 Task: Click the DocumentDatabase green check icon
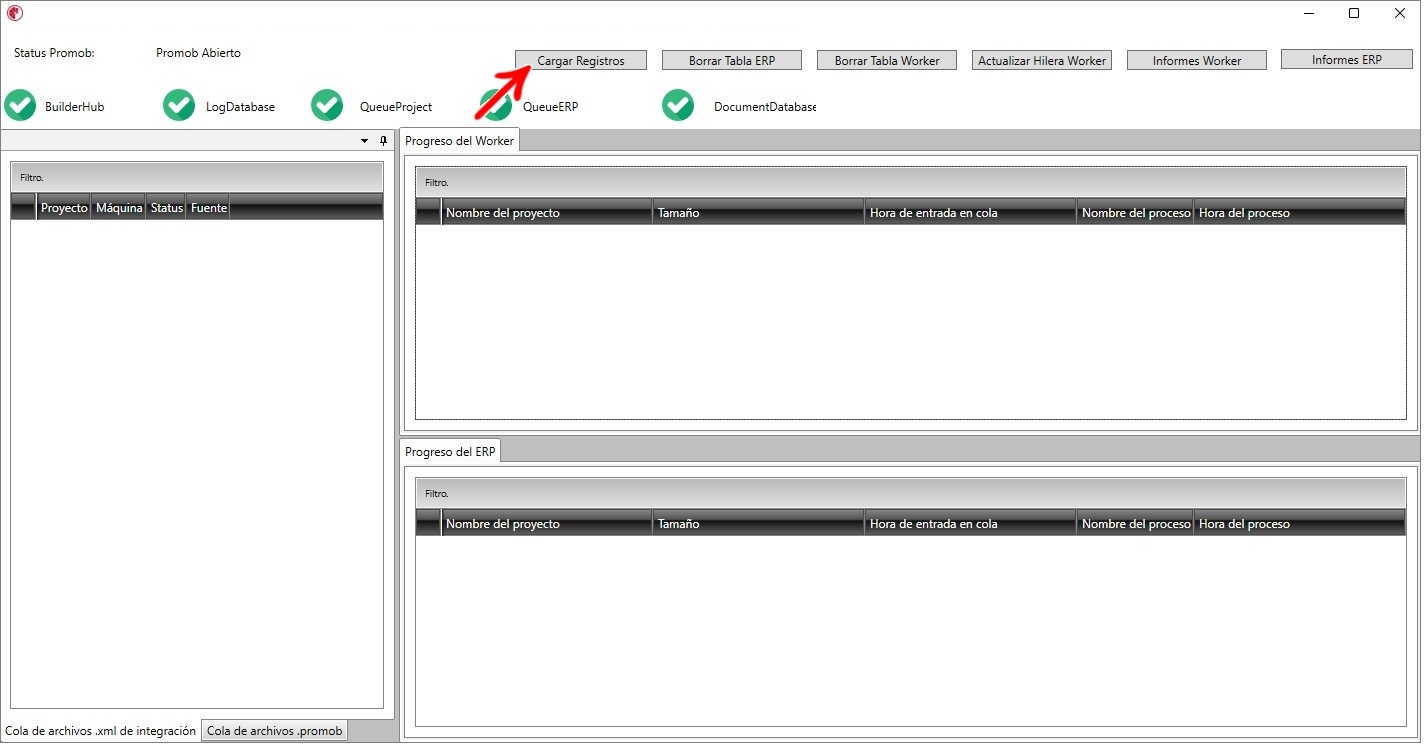pyautogui.click(x=678, y=106)
